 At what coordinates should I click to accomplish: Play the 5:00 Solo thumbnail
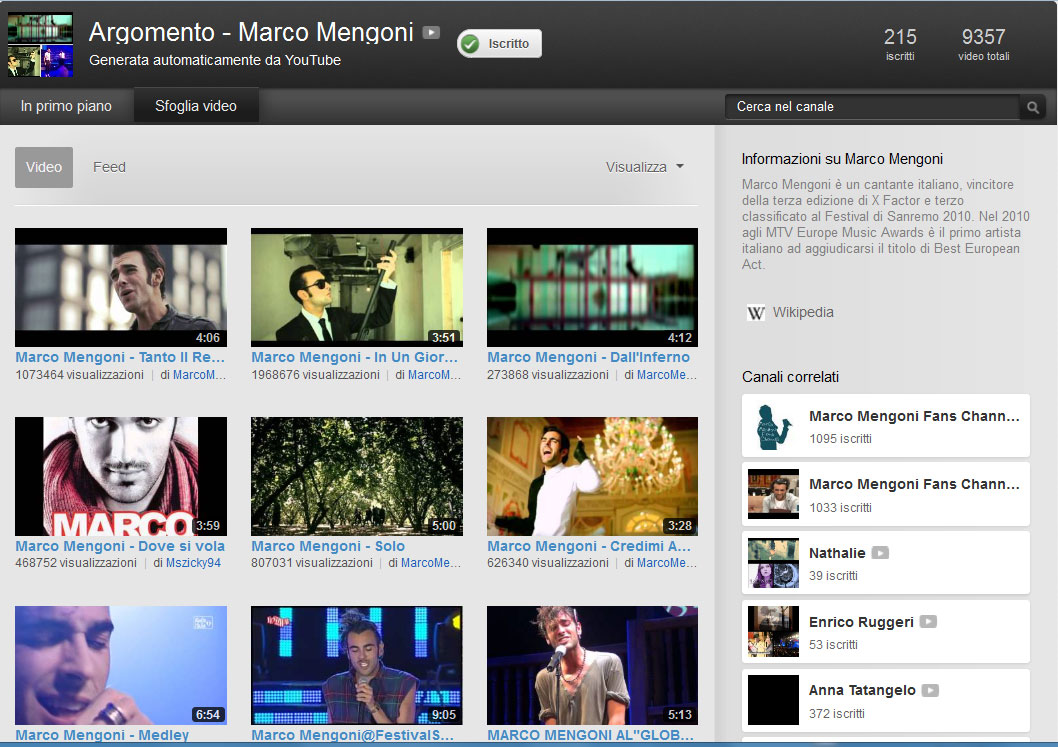click(357, 476)
